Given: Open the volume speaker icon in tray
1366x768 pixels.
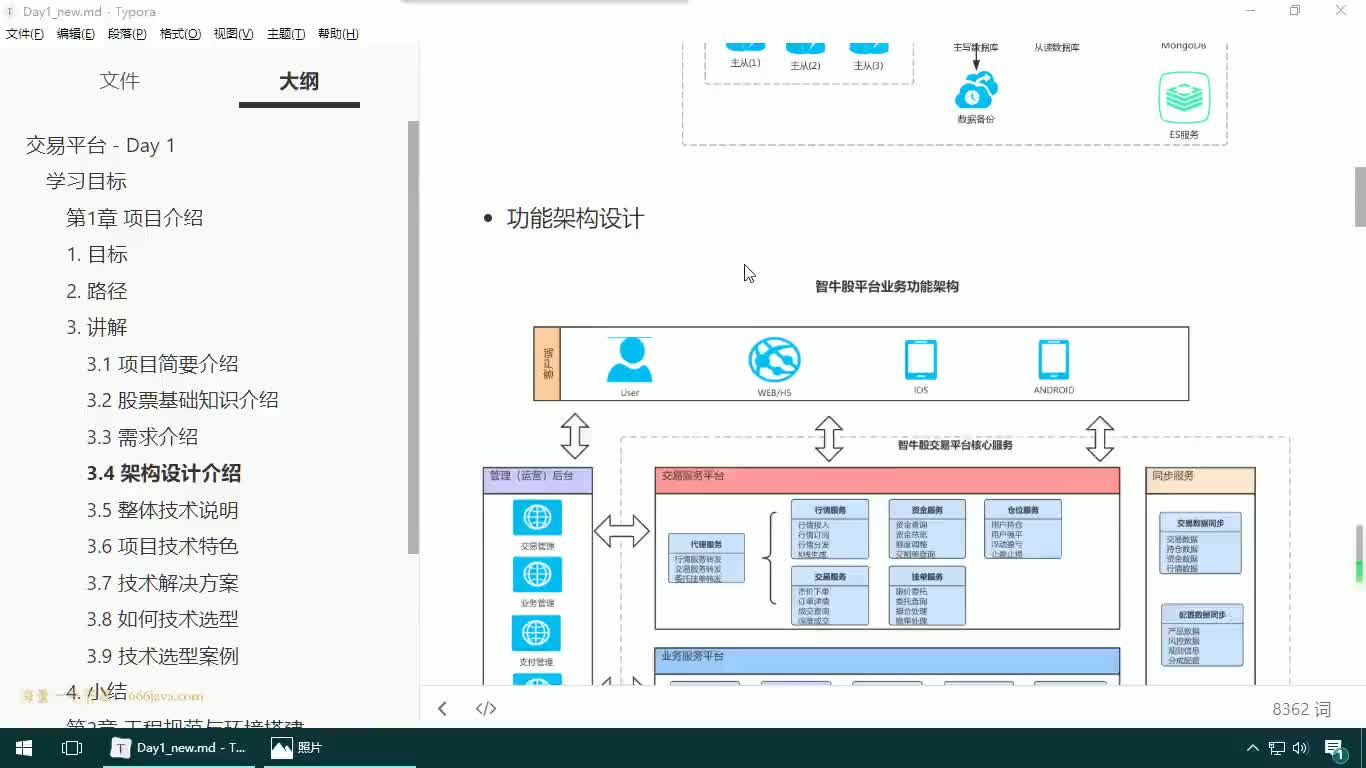Looking at the screenshot, I should pyautogui.click(x=1300, y=747).
